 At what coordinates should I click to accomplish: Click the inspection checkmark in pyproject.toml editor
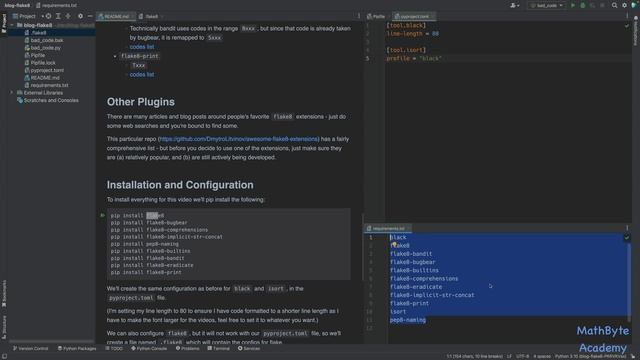click(x=627, y=26)
